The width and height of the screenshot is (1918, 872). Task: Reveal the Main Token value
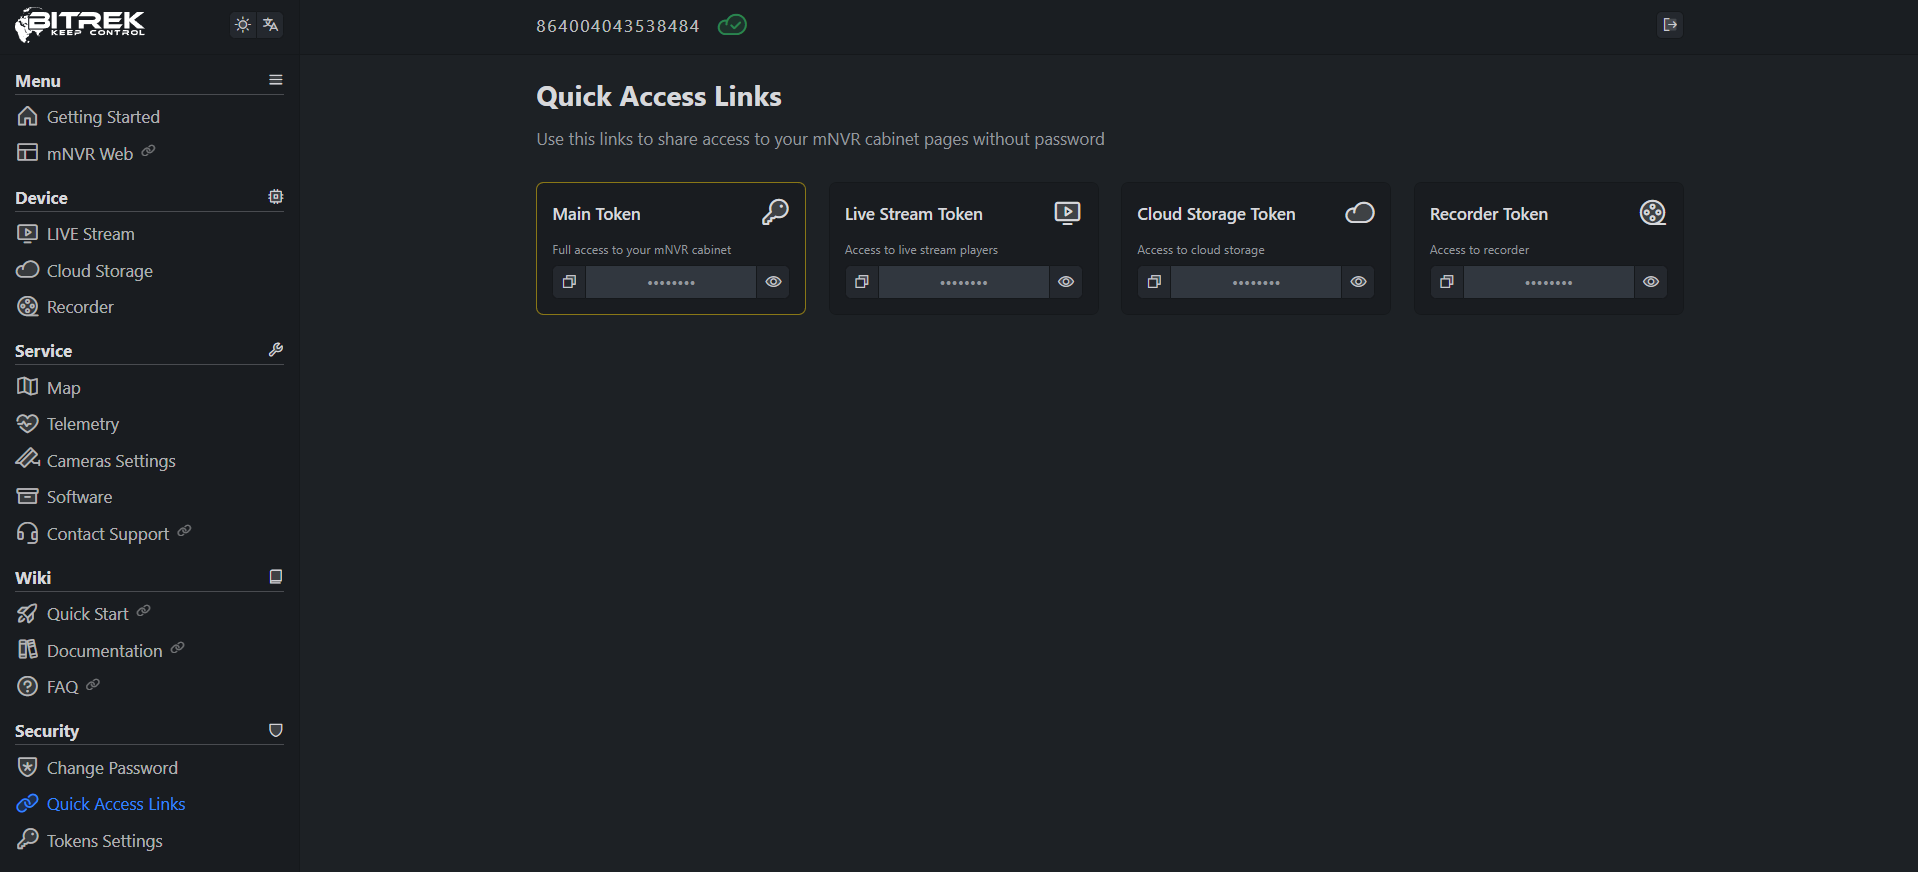(773, 282)
